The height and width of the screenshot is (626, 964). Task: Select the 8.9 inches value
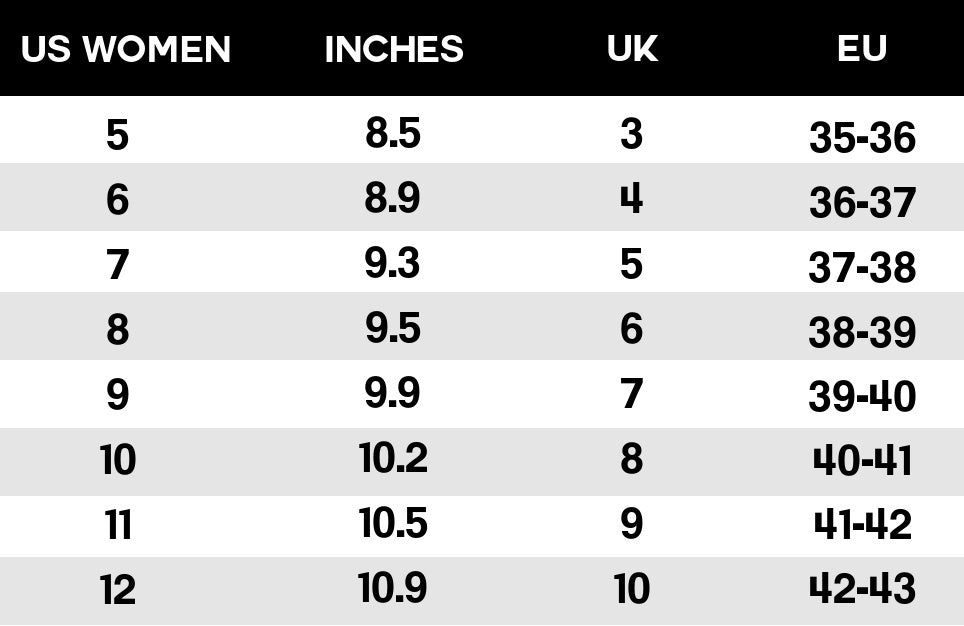[x=393, y=199]
